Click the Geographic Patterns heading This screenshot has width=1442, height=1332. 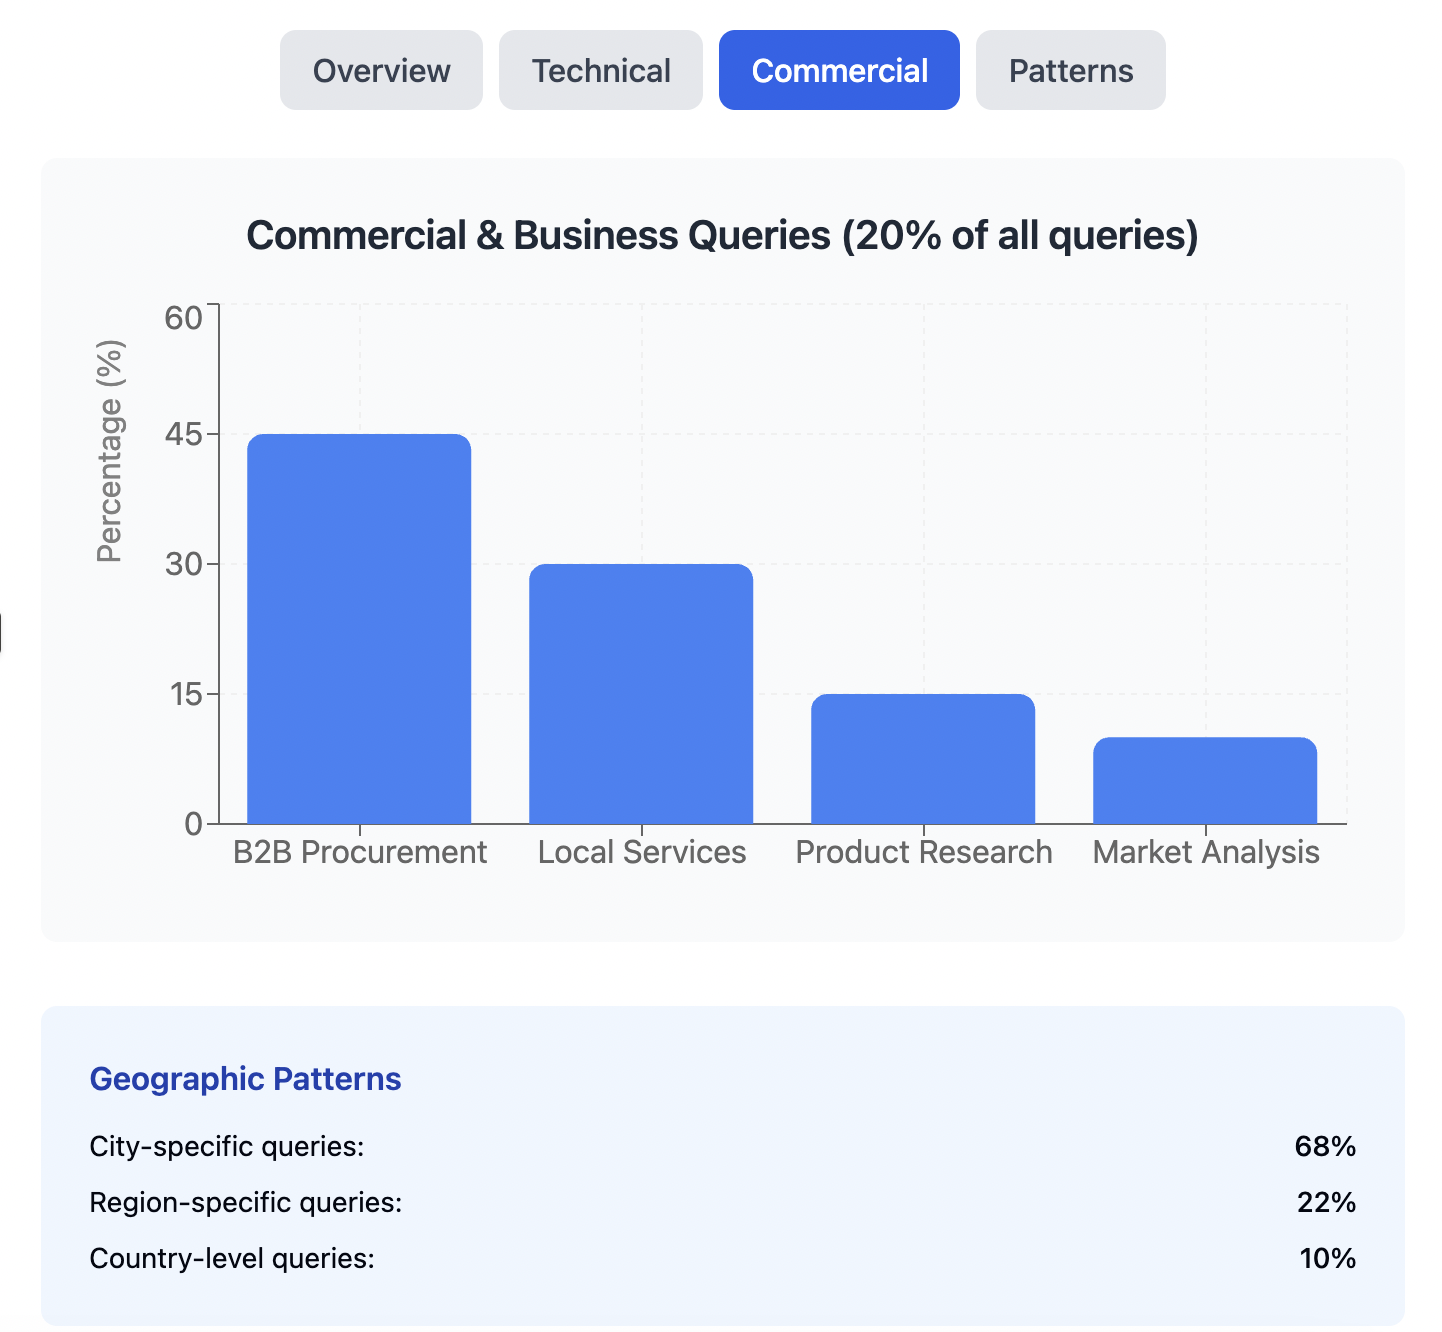click(245, 1079)
